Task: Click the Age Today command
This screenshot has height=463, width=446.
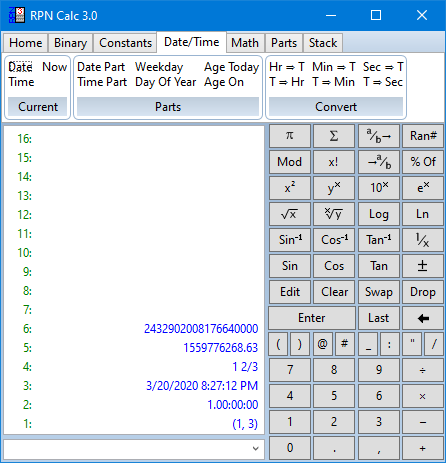Action: point(231,67)
